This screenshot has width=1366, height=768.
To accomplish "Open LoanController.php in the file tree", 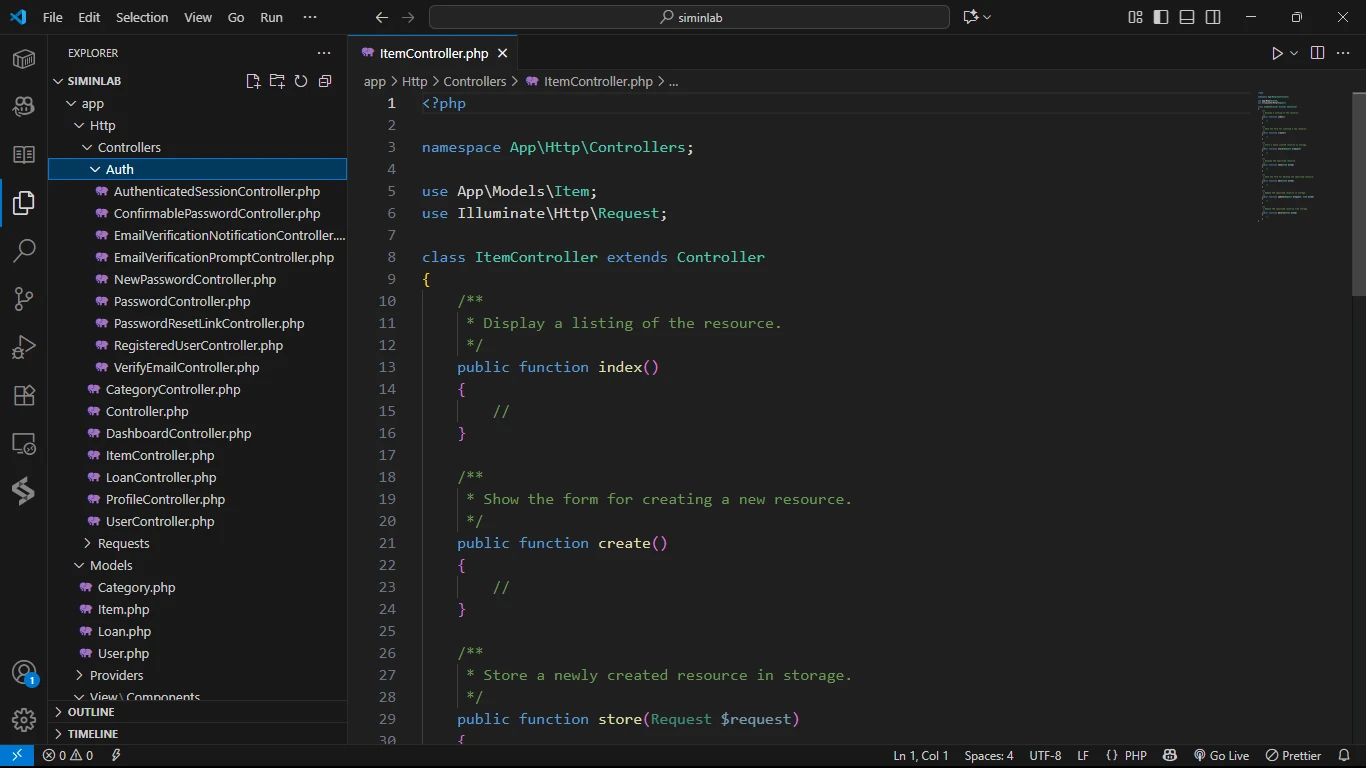I will tap(161, 477).
